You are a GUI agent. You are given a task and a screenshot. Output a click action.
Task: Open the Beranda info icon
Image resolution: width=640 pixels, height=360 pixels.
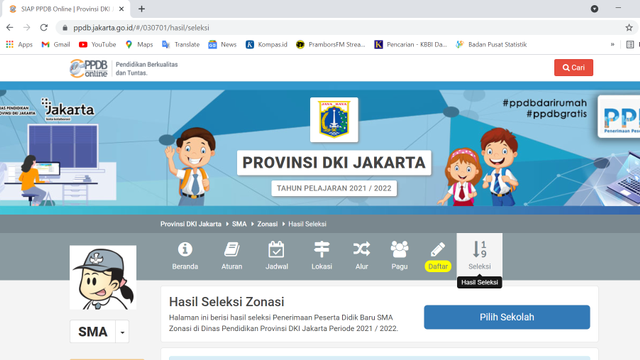click(x=185, y=249)
